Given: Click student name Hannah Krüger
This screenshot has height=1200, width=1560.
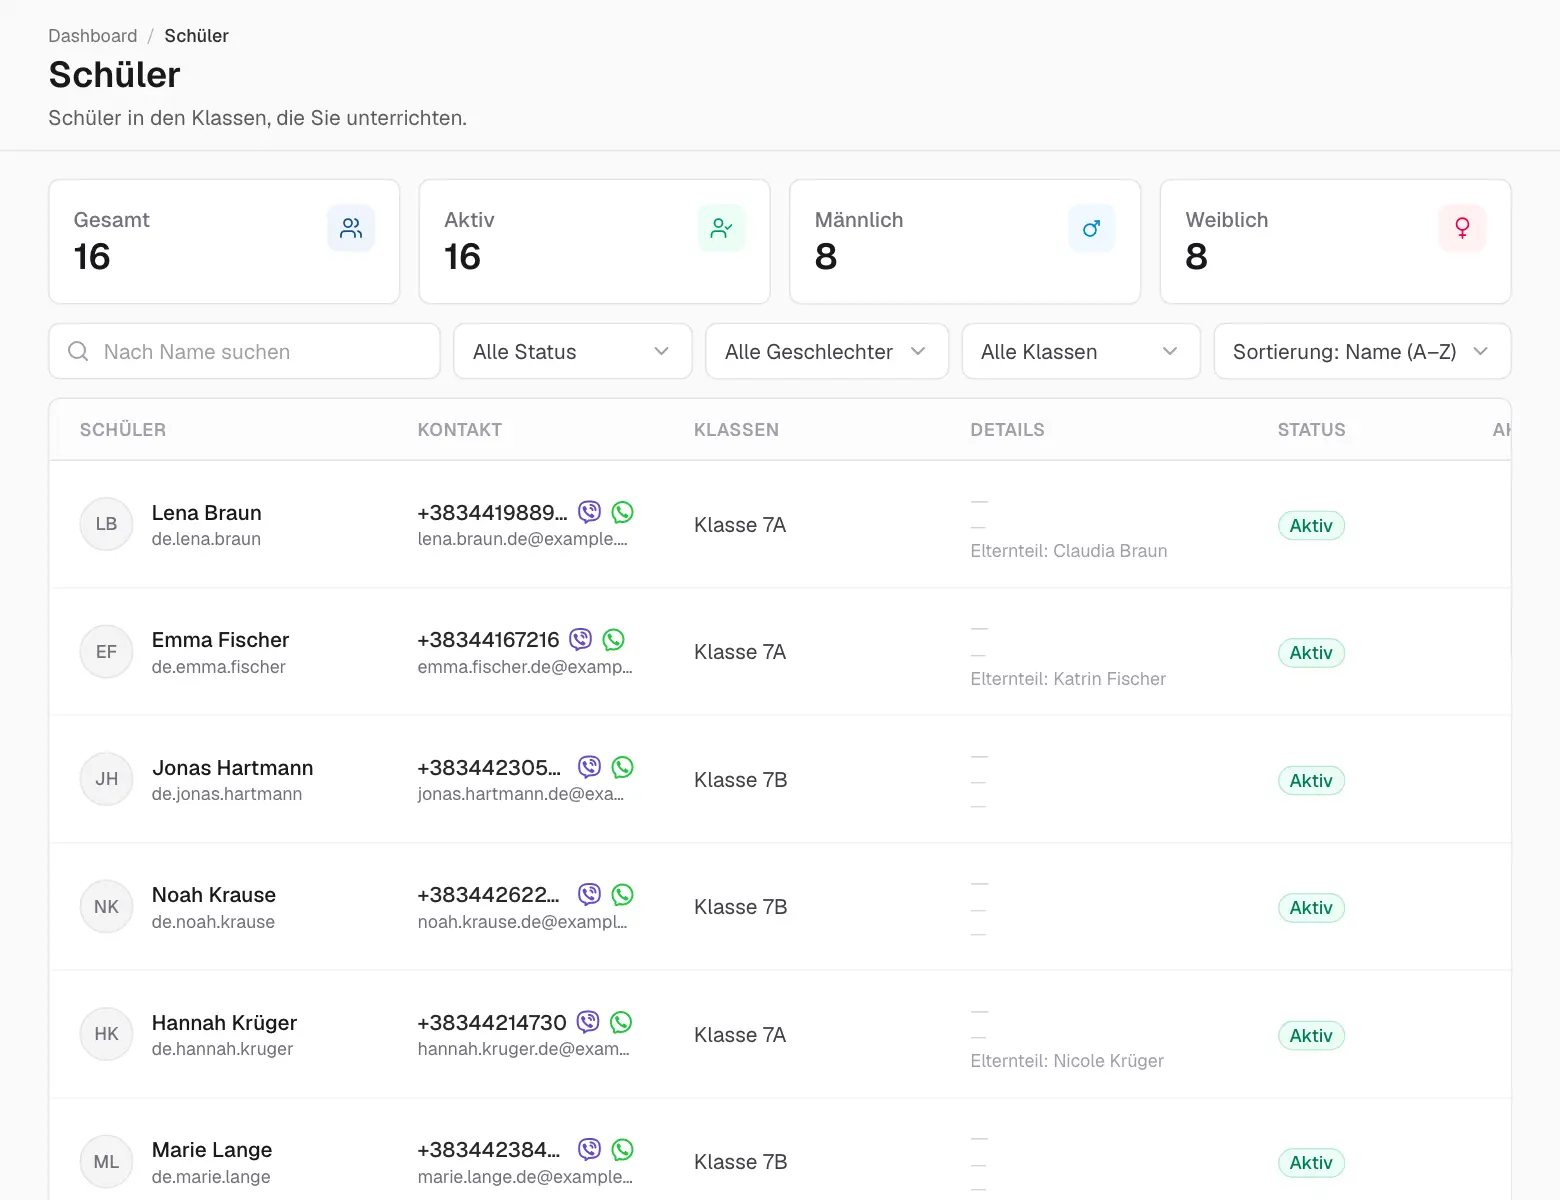Looking at the screenshot, I should [224, 1022].
